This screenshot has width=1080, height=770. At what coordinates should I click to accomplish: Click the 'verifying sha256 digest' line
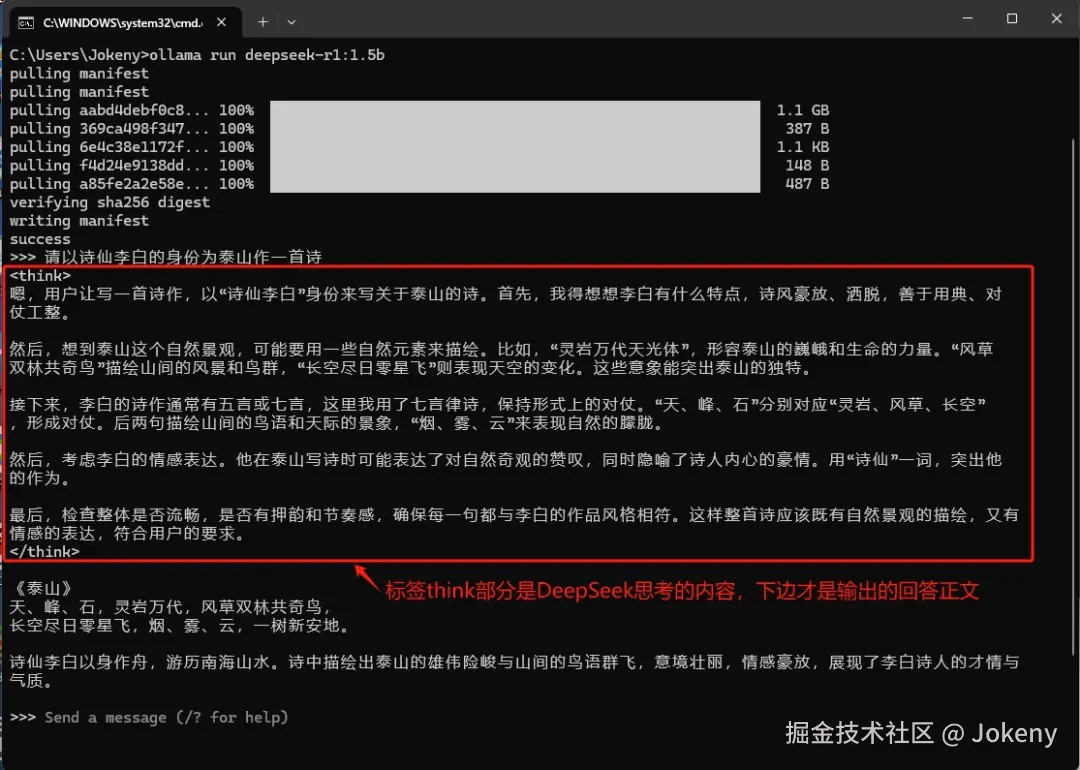110,202
